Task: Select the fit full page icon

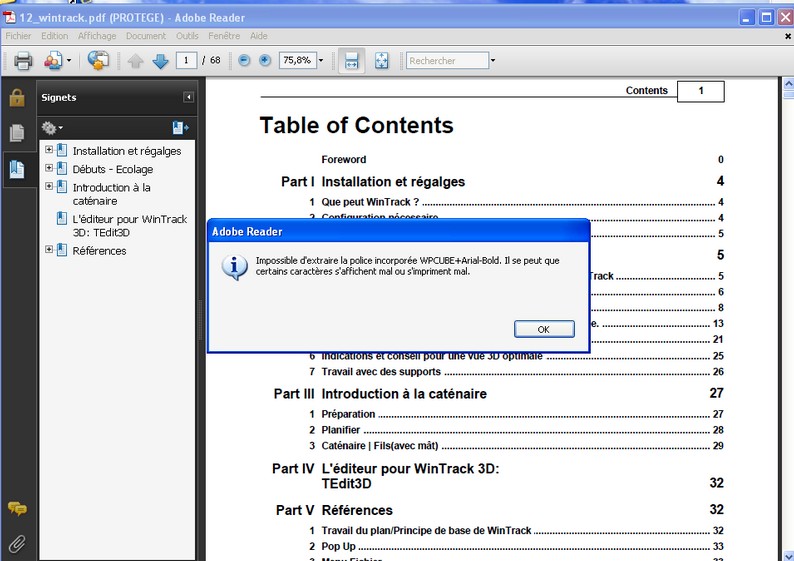Action: [x=381, y=61]
